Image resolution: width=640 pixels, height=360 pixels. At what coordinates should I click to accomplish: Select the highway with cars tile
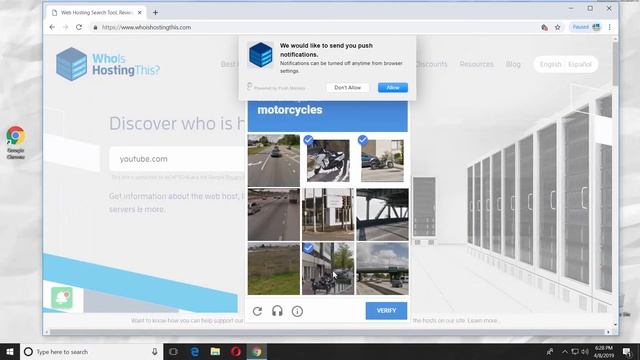(274, 160)
